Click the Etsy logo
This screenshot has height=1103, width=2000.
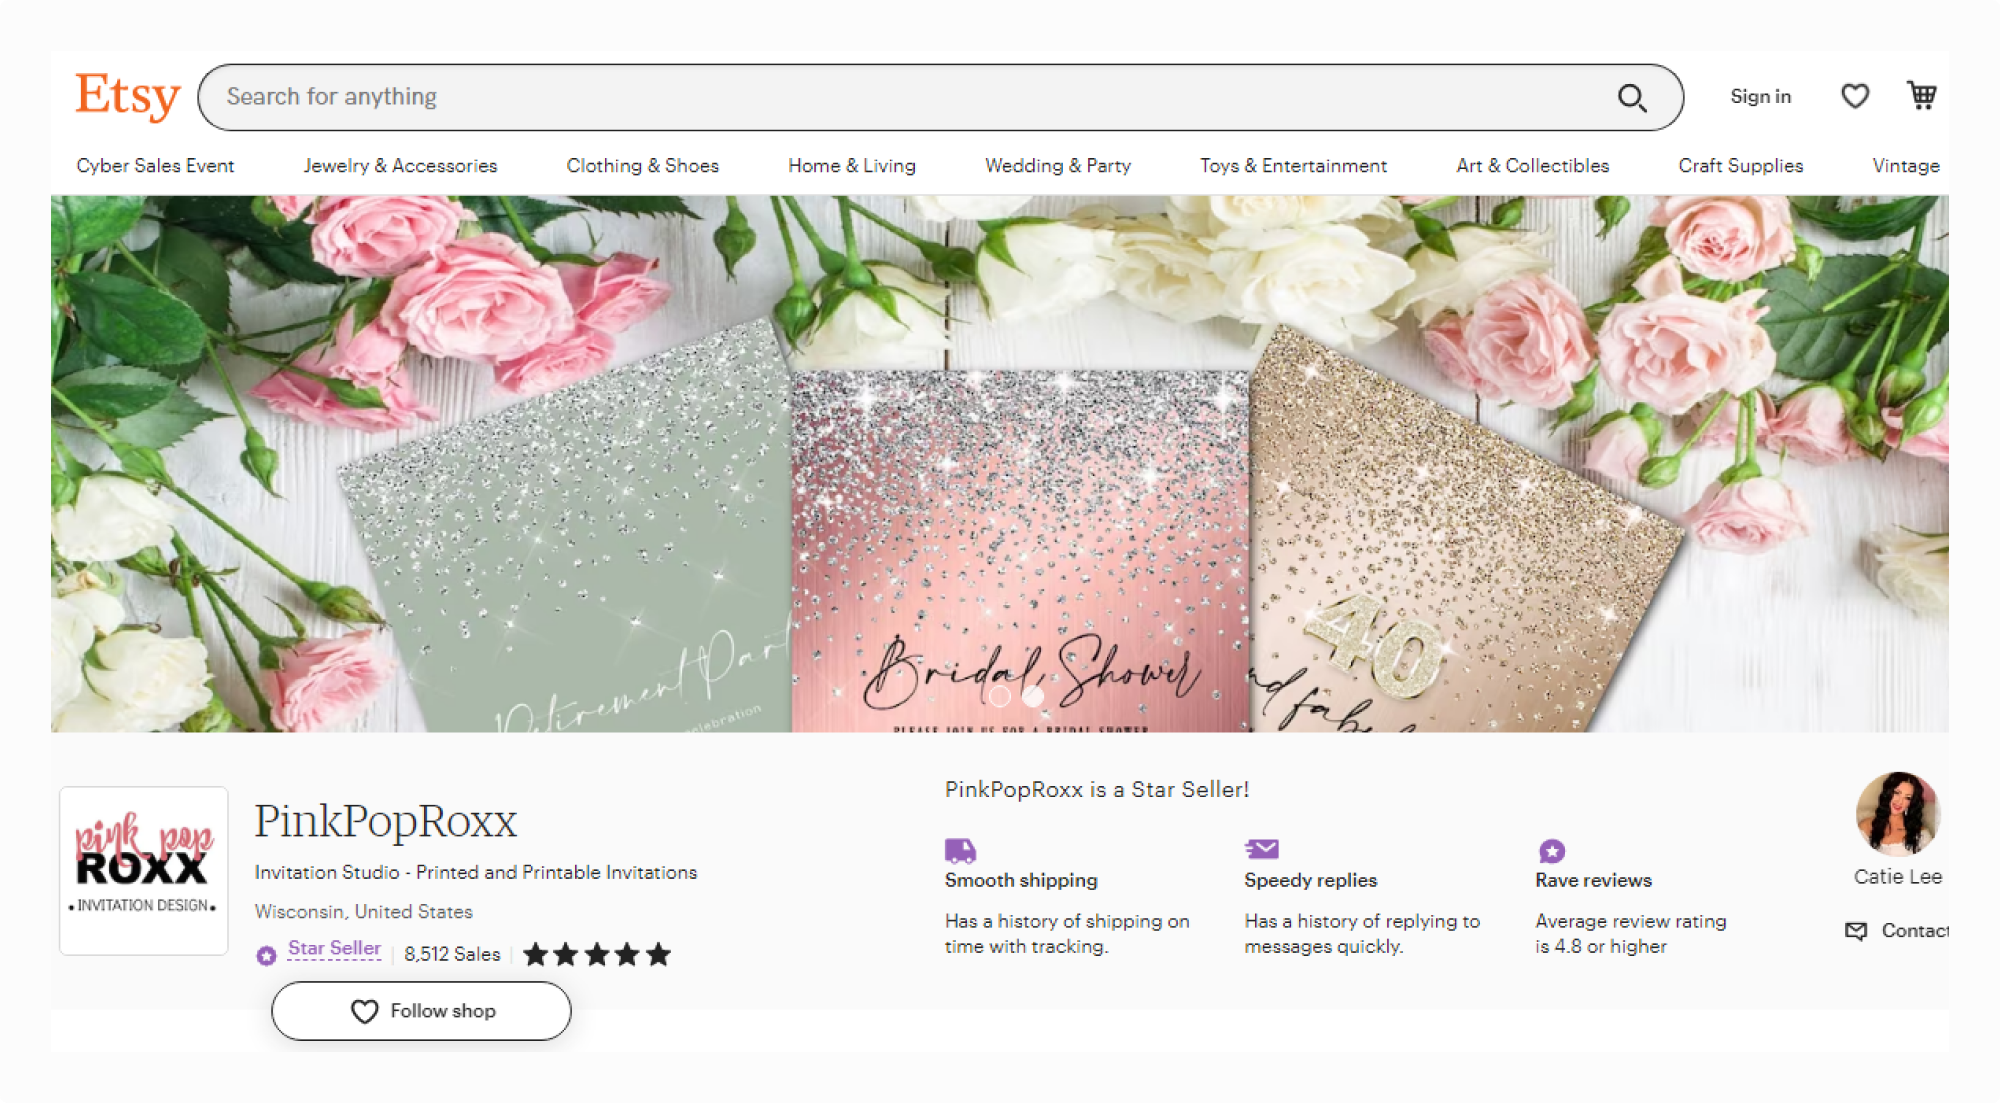pos(127,97)
